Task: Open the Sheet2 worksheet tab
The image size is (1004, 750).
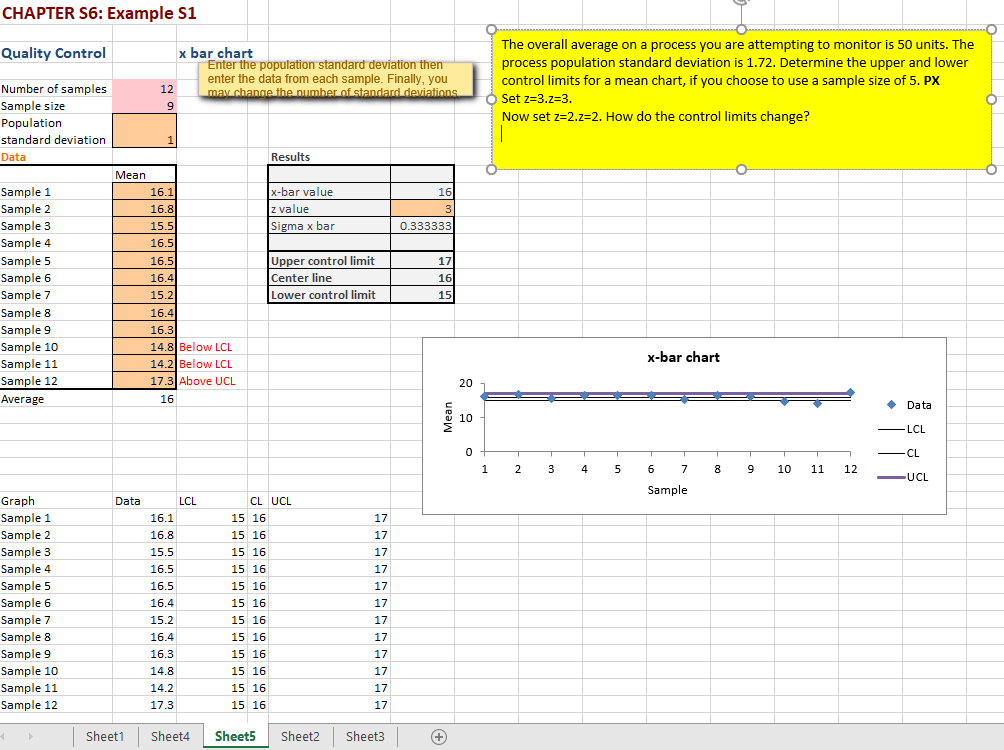Action: click(x=300, y=736)
